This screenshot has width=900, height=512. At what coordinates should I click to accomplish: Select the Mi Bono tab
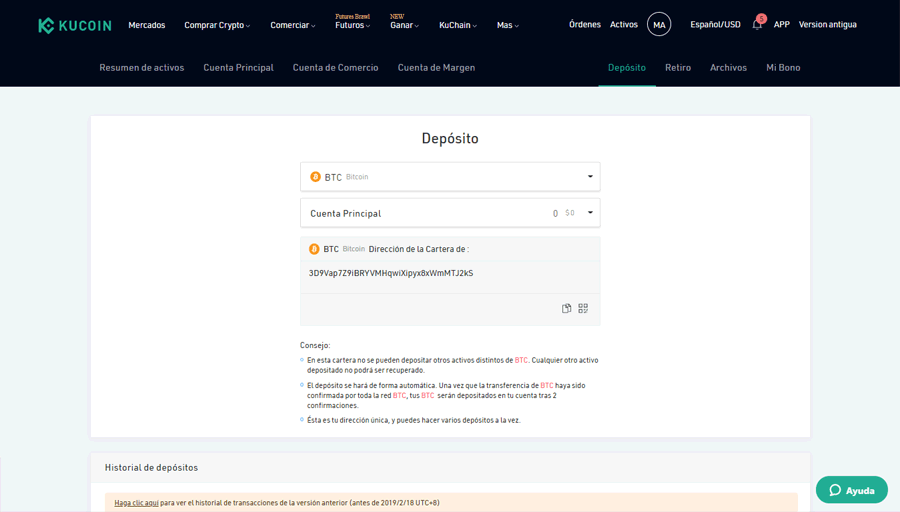click(783, 68)
